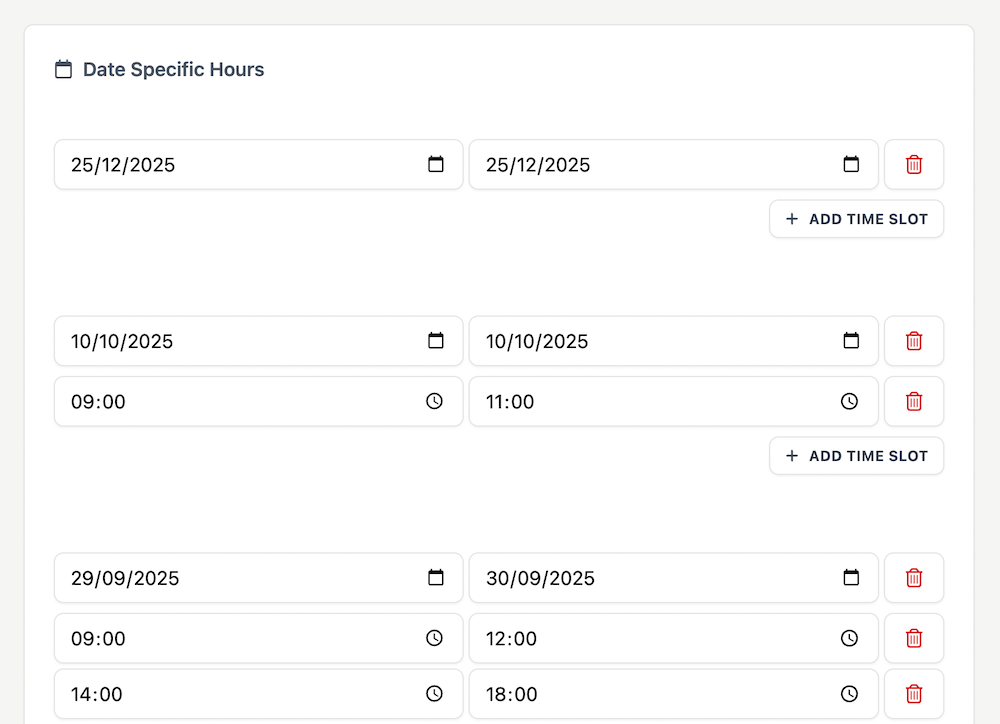The image size is (1000, 724).
Task: Open clock picker for 18:00 end time
Action: (849, 694)
